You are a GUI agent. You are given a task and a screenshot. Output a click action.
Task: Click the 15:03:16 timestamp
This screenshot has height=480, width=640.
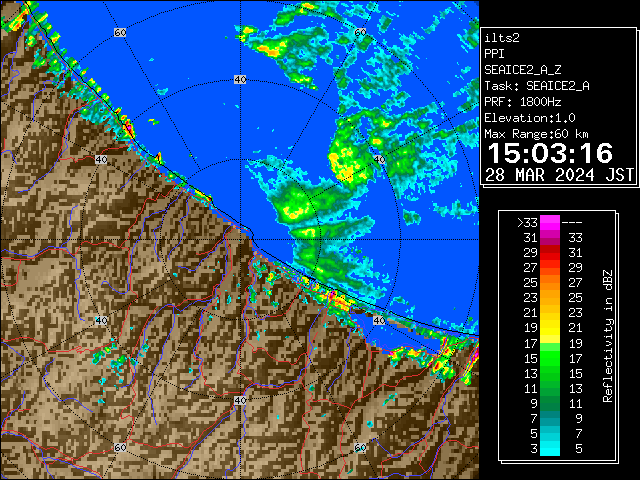tap(550, 153)
